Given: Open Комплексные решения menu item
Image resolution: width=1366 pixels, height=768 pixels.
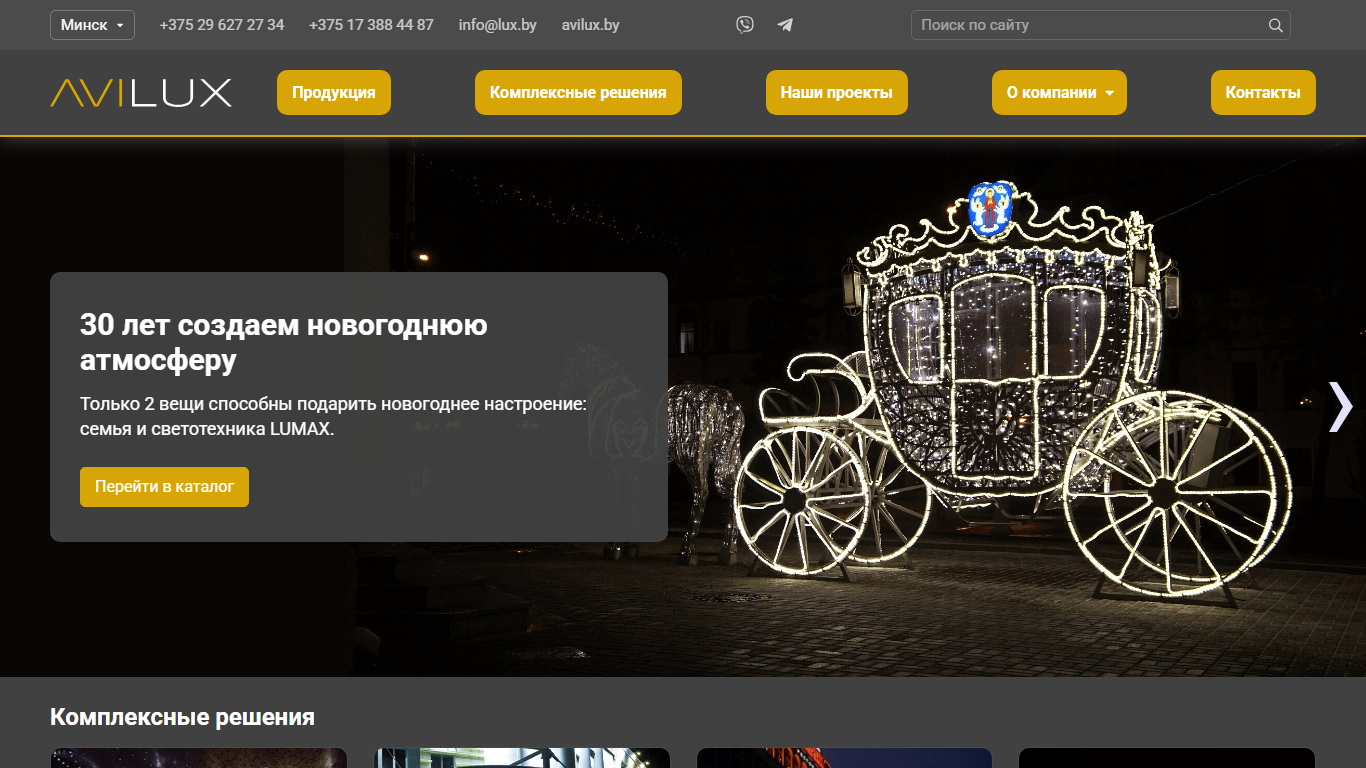Looking at the screenshot, I should (578, 93).
